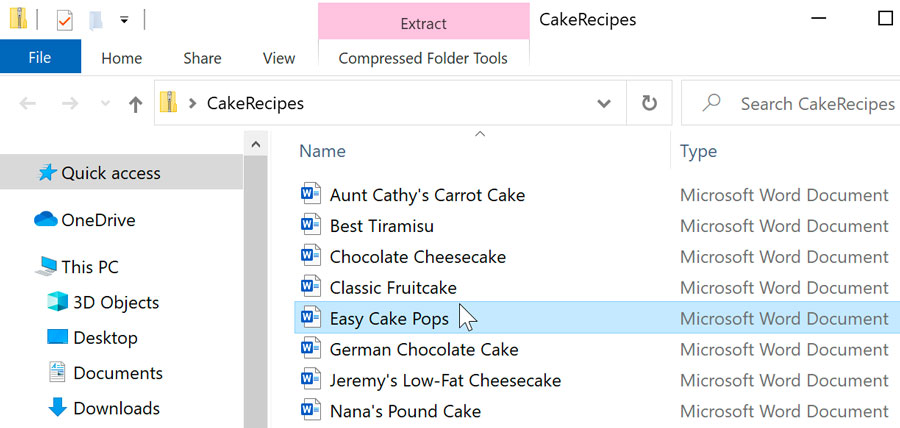The height and width of the screenshot is (428, 900).
Task: Click the Properties checkmark icon in quick access toolbar
Action: (64, 21)
